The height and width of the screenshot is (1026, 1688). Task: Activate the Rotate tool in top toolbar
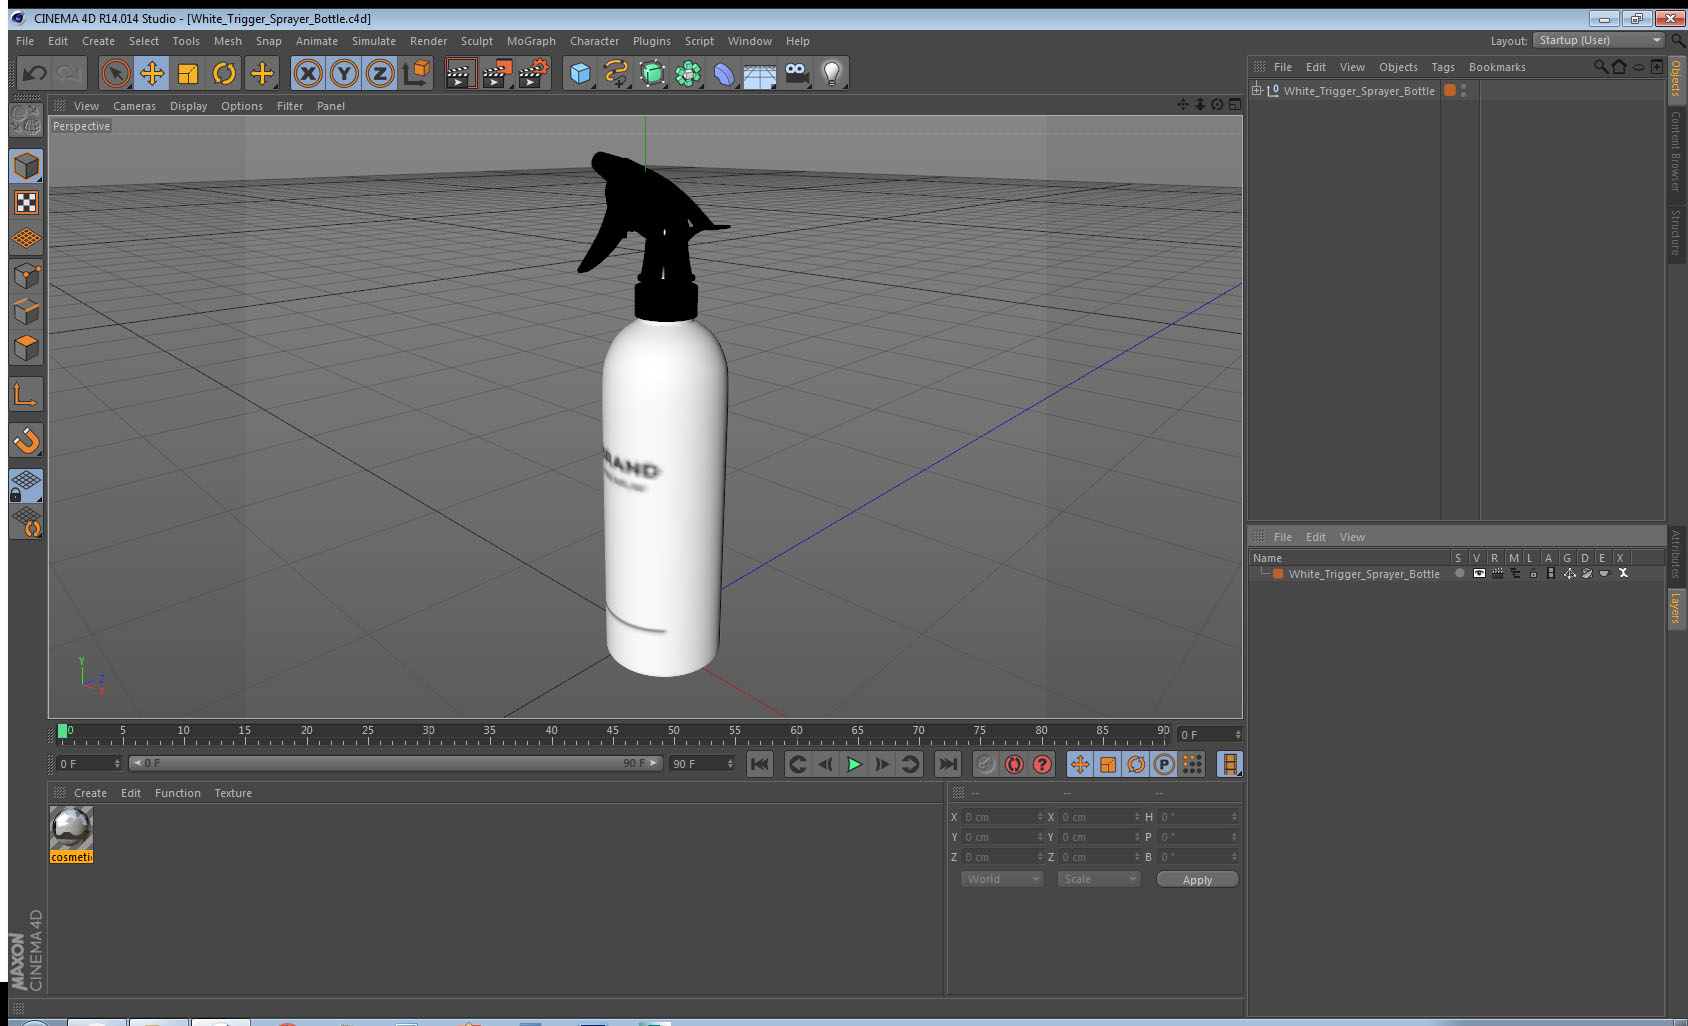[225, 73]
